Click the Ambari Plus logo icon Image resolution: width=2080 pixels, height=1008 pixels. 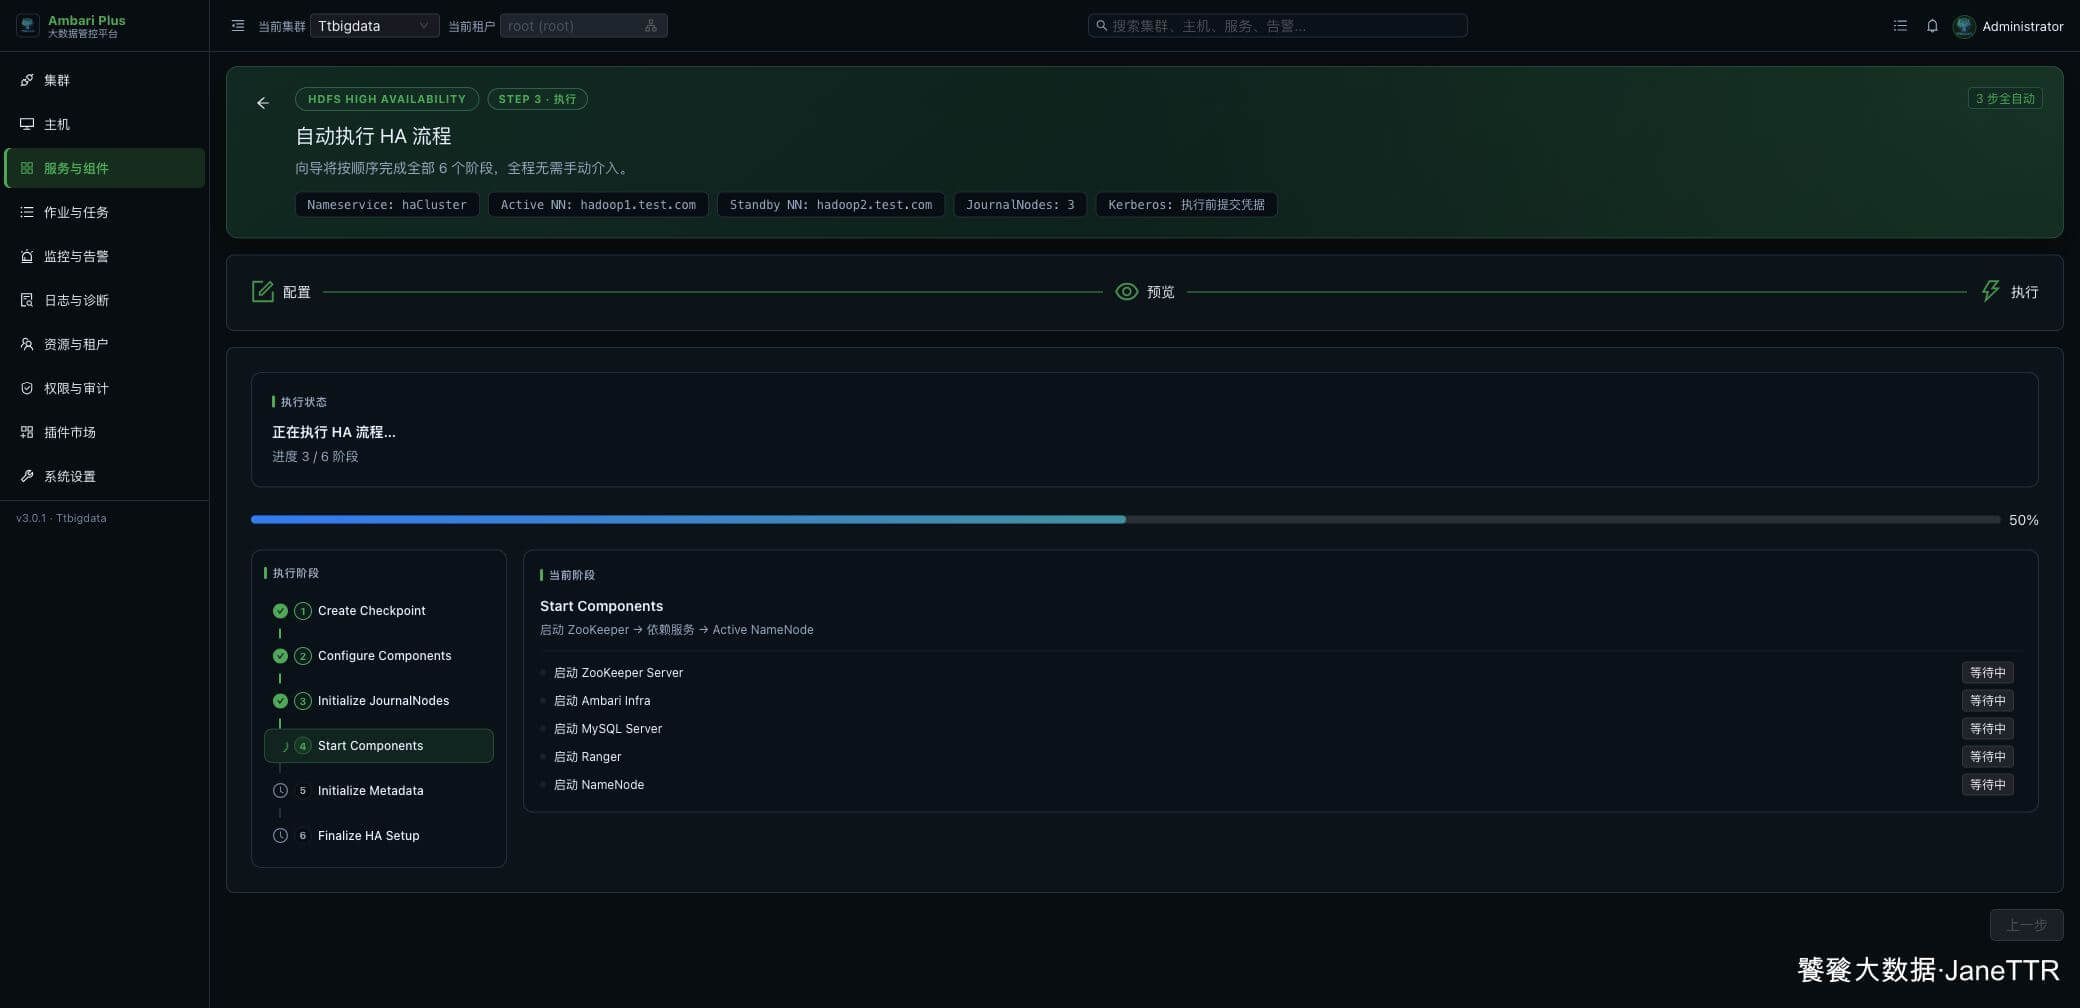(x=28, y=26)
